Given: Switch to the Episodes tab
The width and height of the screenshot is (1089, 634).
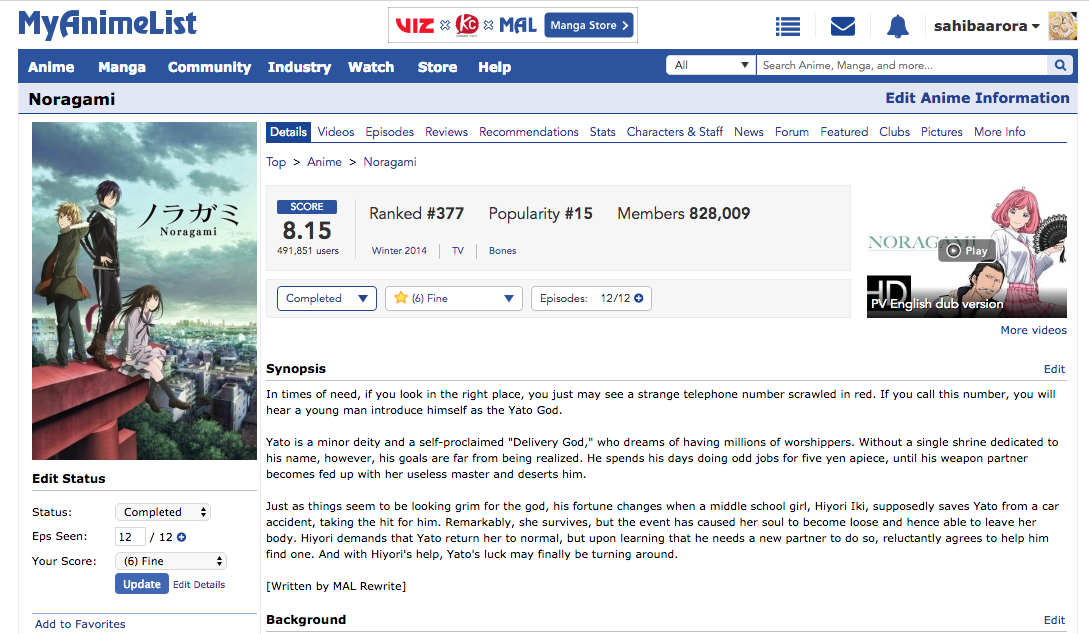Looking at the screenshot, I should pos(390,132).
